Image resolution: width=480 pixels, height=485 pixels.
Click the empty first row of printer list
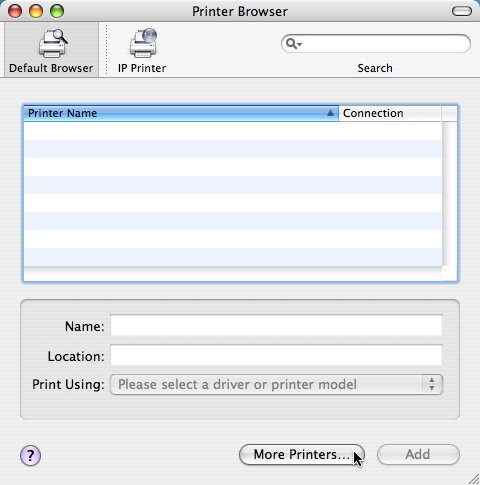pyautogui.click(x=233, y=131)
